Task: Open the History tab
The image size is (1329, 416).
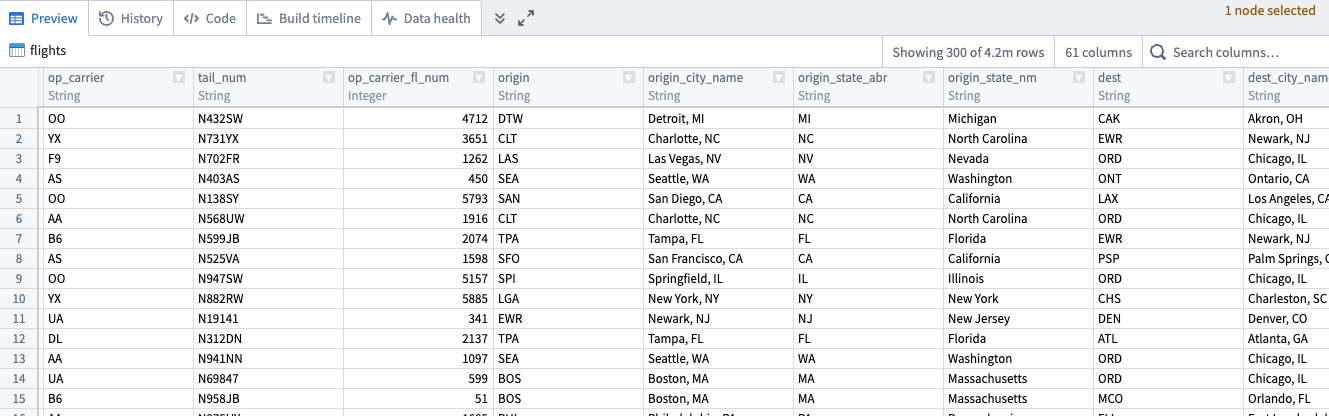Action: pyautogui.click(x=131, y=18)
